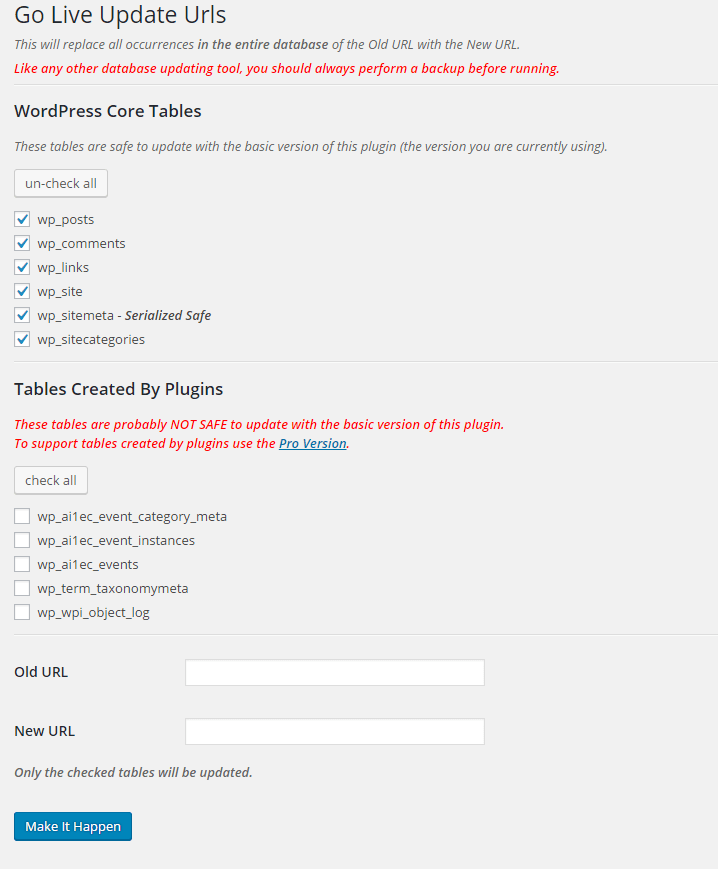Click the check all button
Image resolution: width=718 pixels, height=869 pixels.
click(50, 480)
